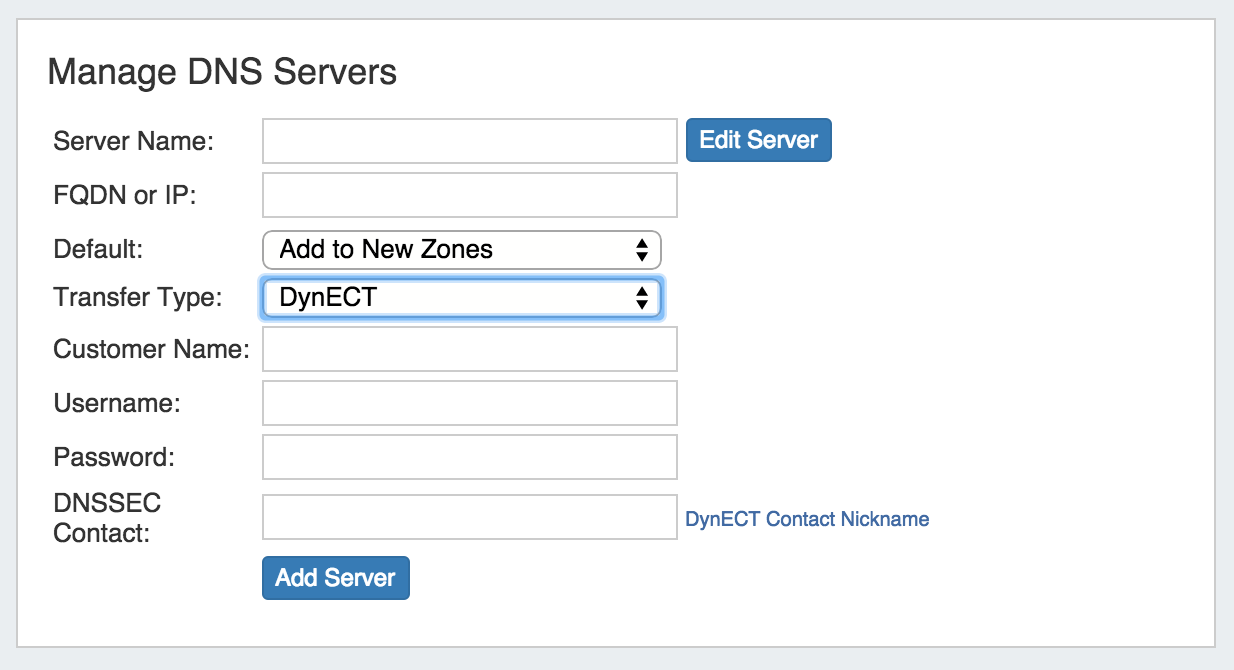Click the "Password:" field label
The height and width of the screenshot is (670, 1234).
tap(114, 457)
